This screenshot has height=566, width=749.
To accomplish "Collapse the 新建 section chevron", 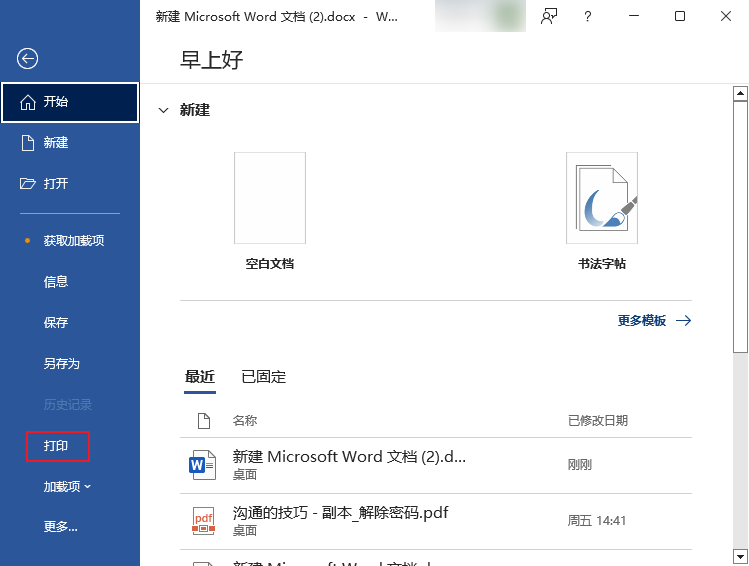I will (163, 110).
